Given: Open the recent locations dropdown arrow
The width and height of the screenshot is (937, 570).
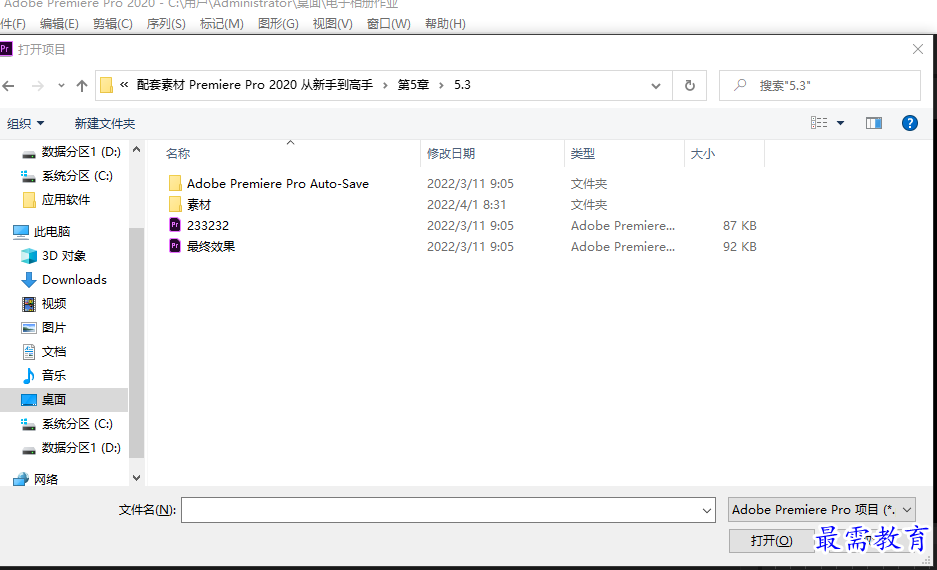Looking at the screenshot, I should point(61,85).
